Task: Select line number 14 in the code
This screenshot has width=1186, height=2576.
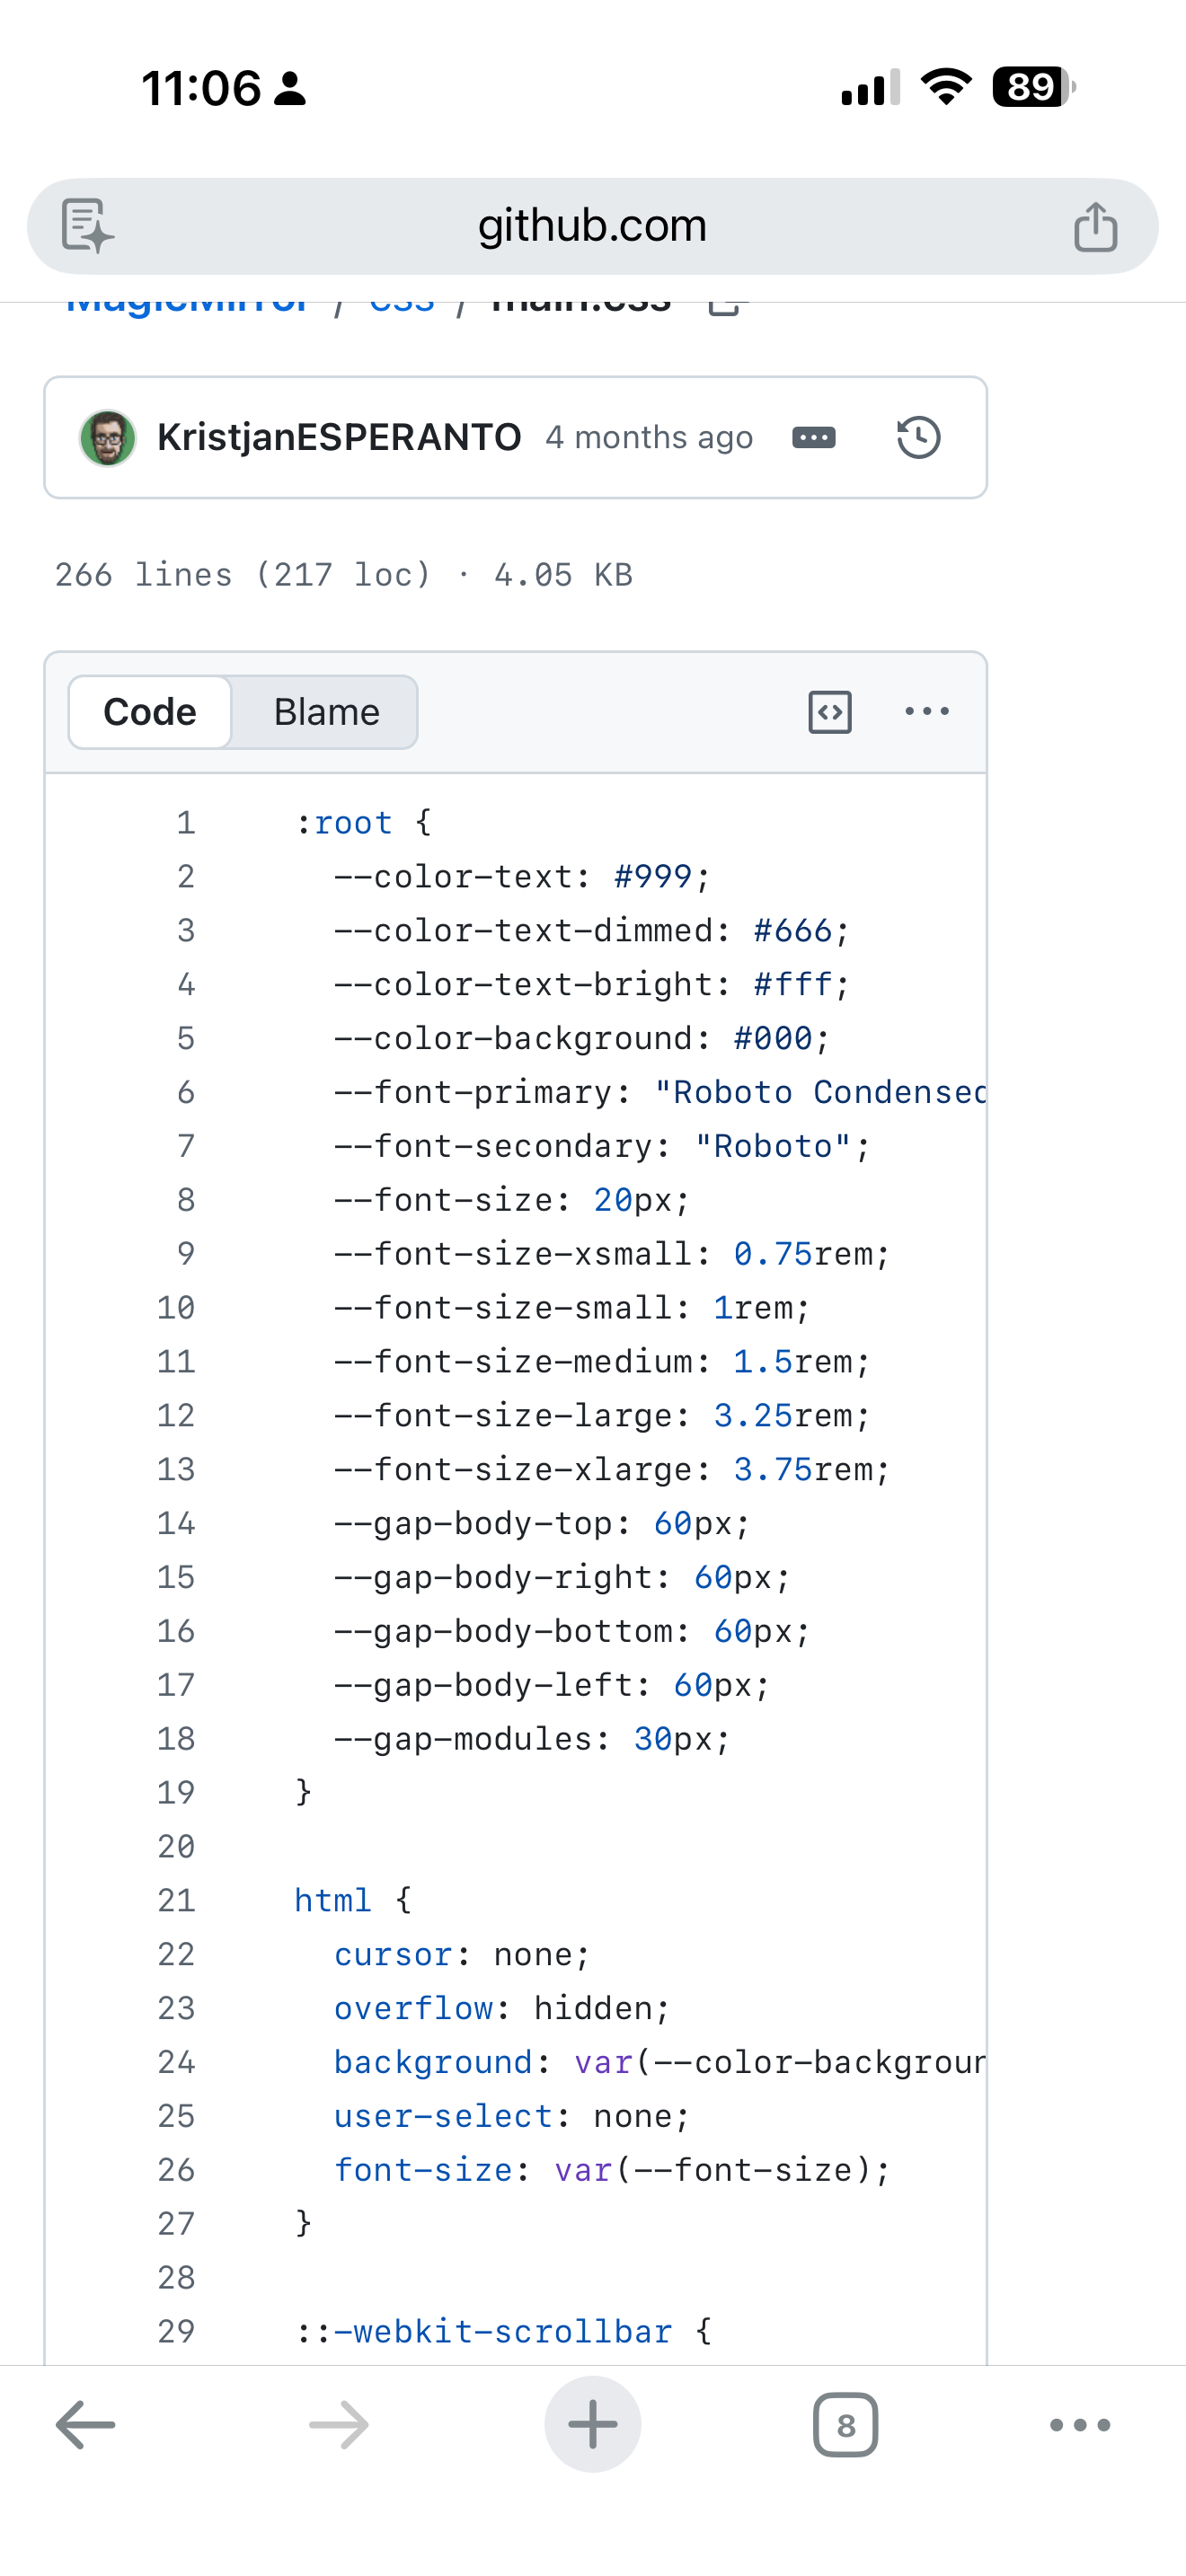Action: [x=176, y=1523]
